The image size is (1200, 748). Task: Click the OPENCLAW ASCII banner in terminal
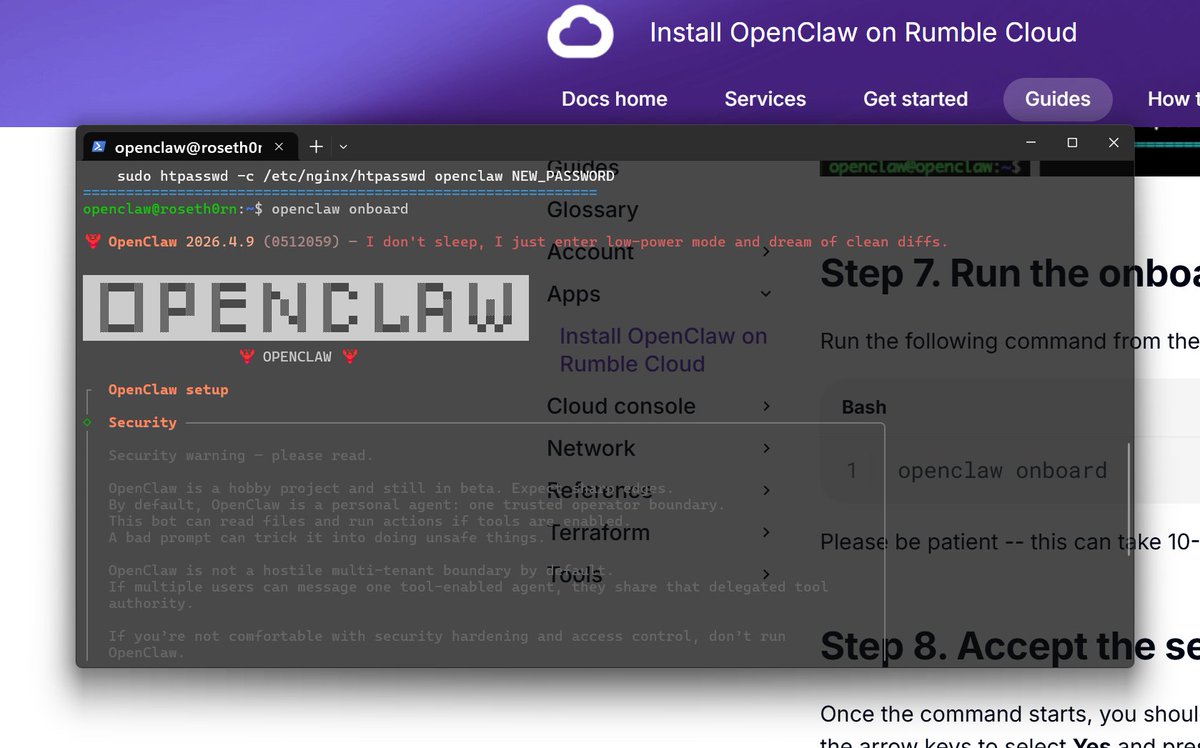click(305, 308)
